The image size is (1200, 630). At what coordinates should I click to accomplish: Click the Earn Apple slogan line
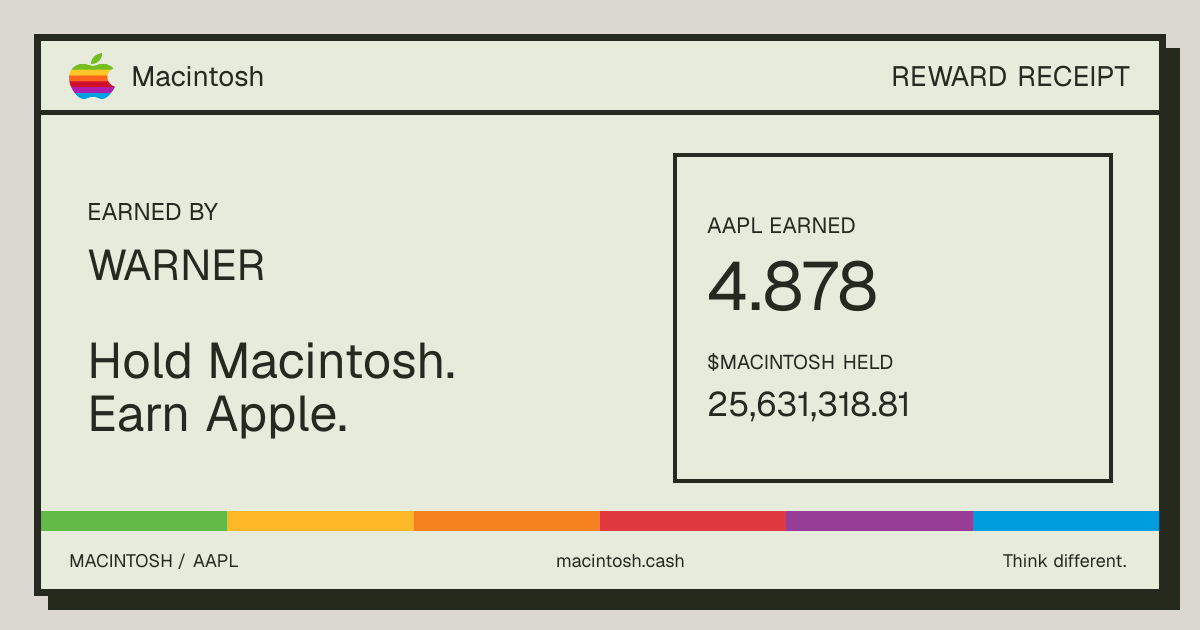pyautogui.click(x=218, y=414)
